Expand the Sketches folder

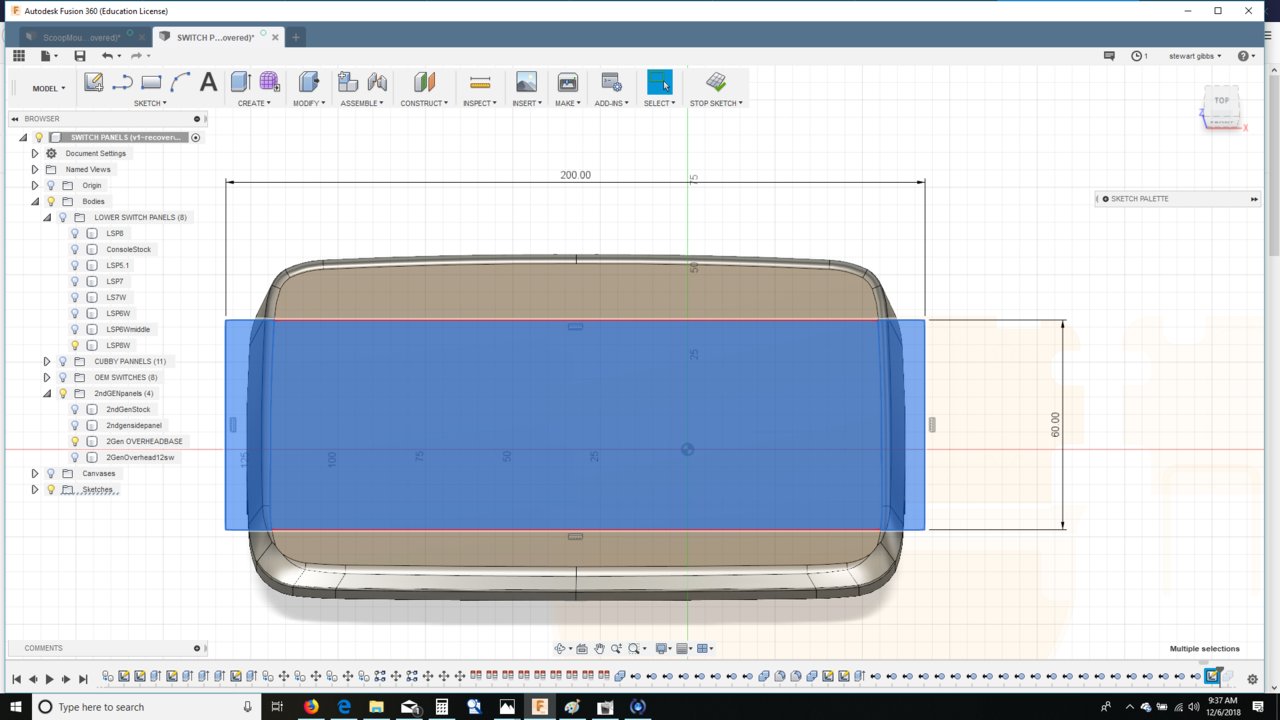pos(35,489)
